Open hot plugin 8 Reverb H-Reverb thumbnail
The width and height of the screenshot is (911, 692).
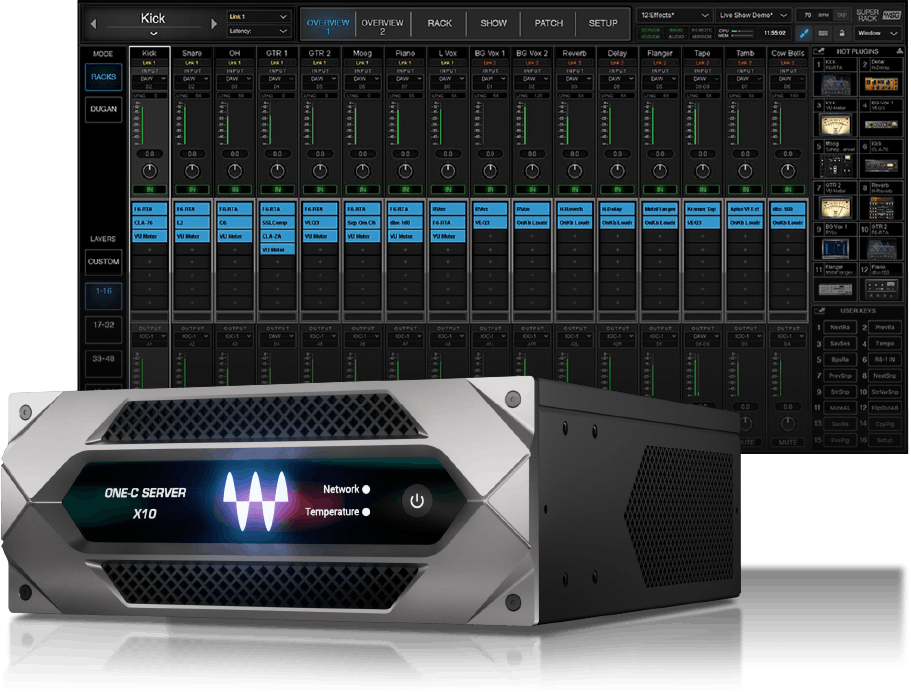coord(881,207)
